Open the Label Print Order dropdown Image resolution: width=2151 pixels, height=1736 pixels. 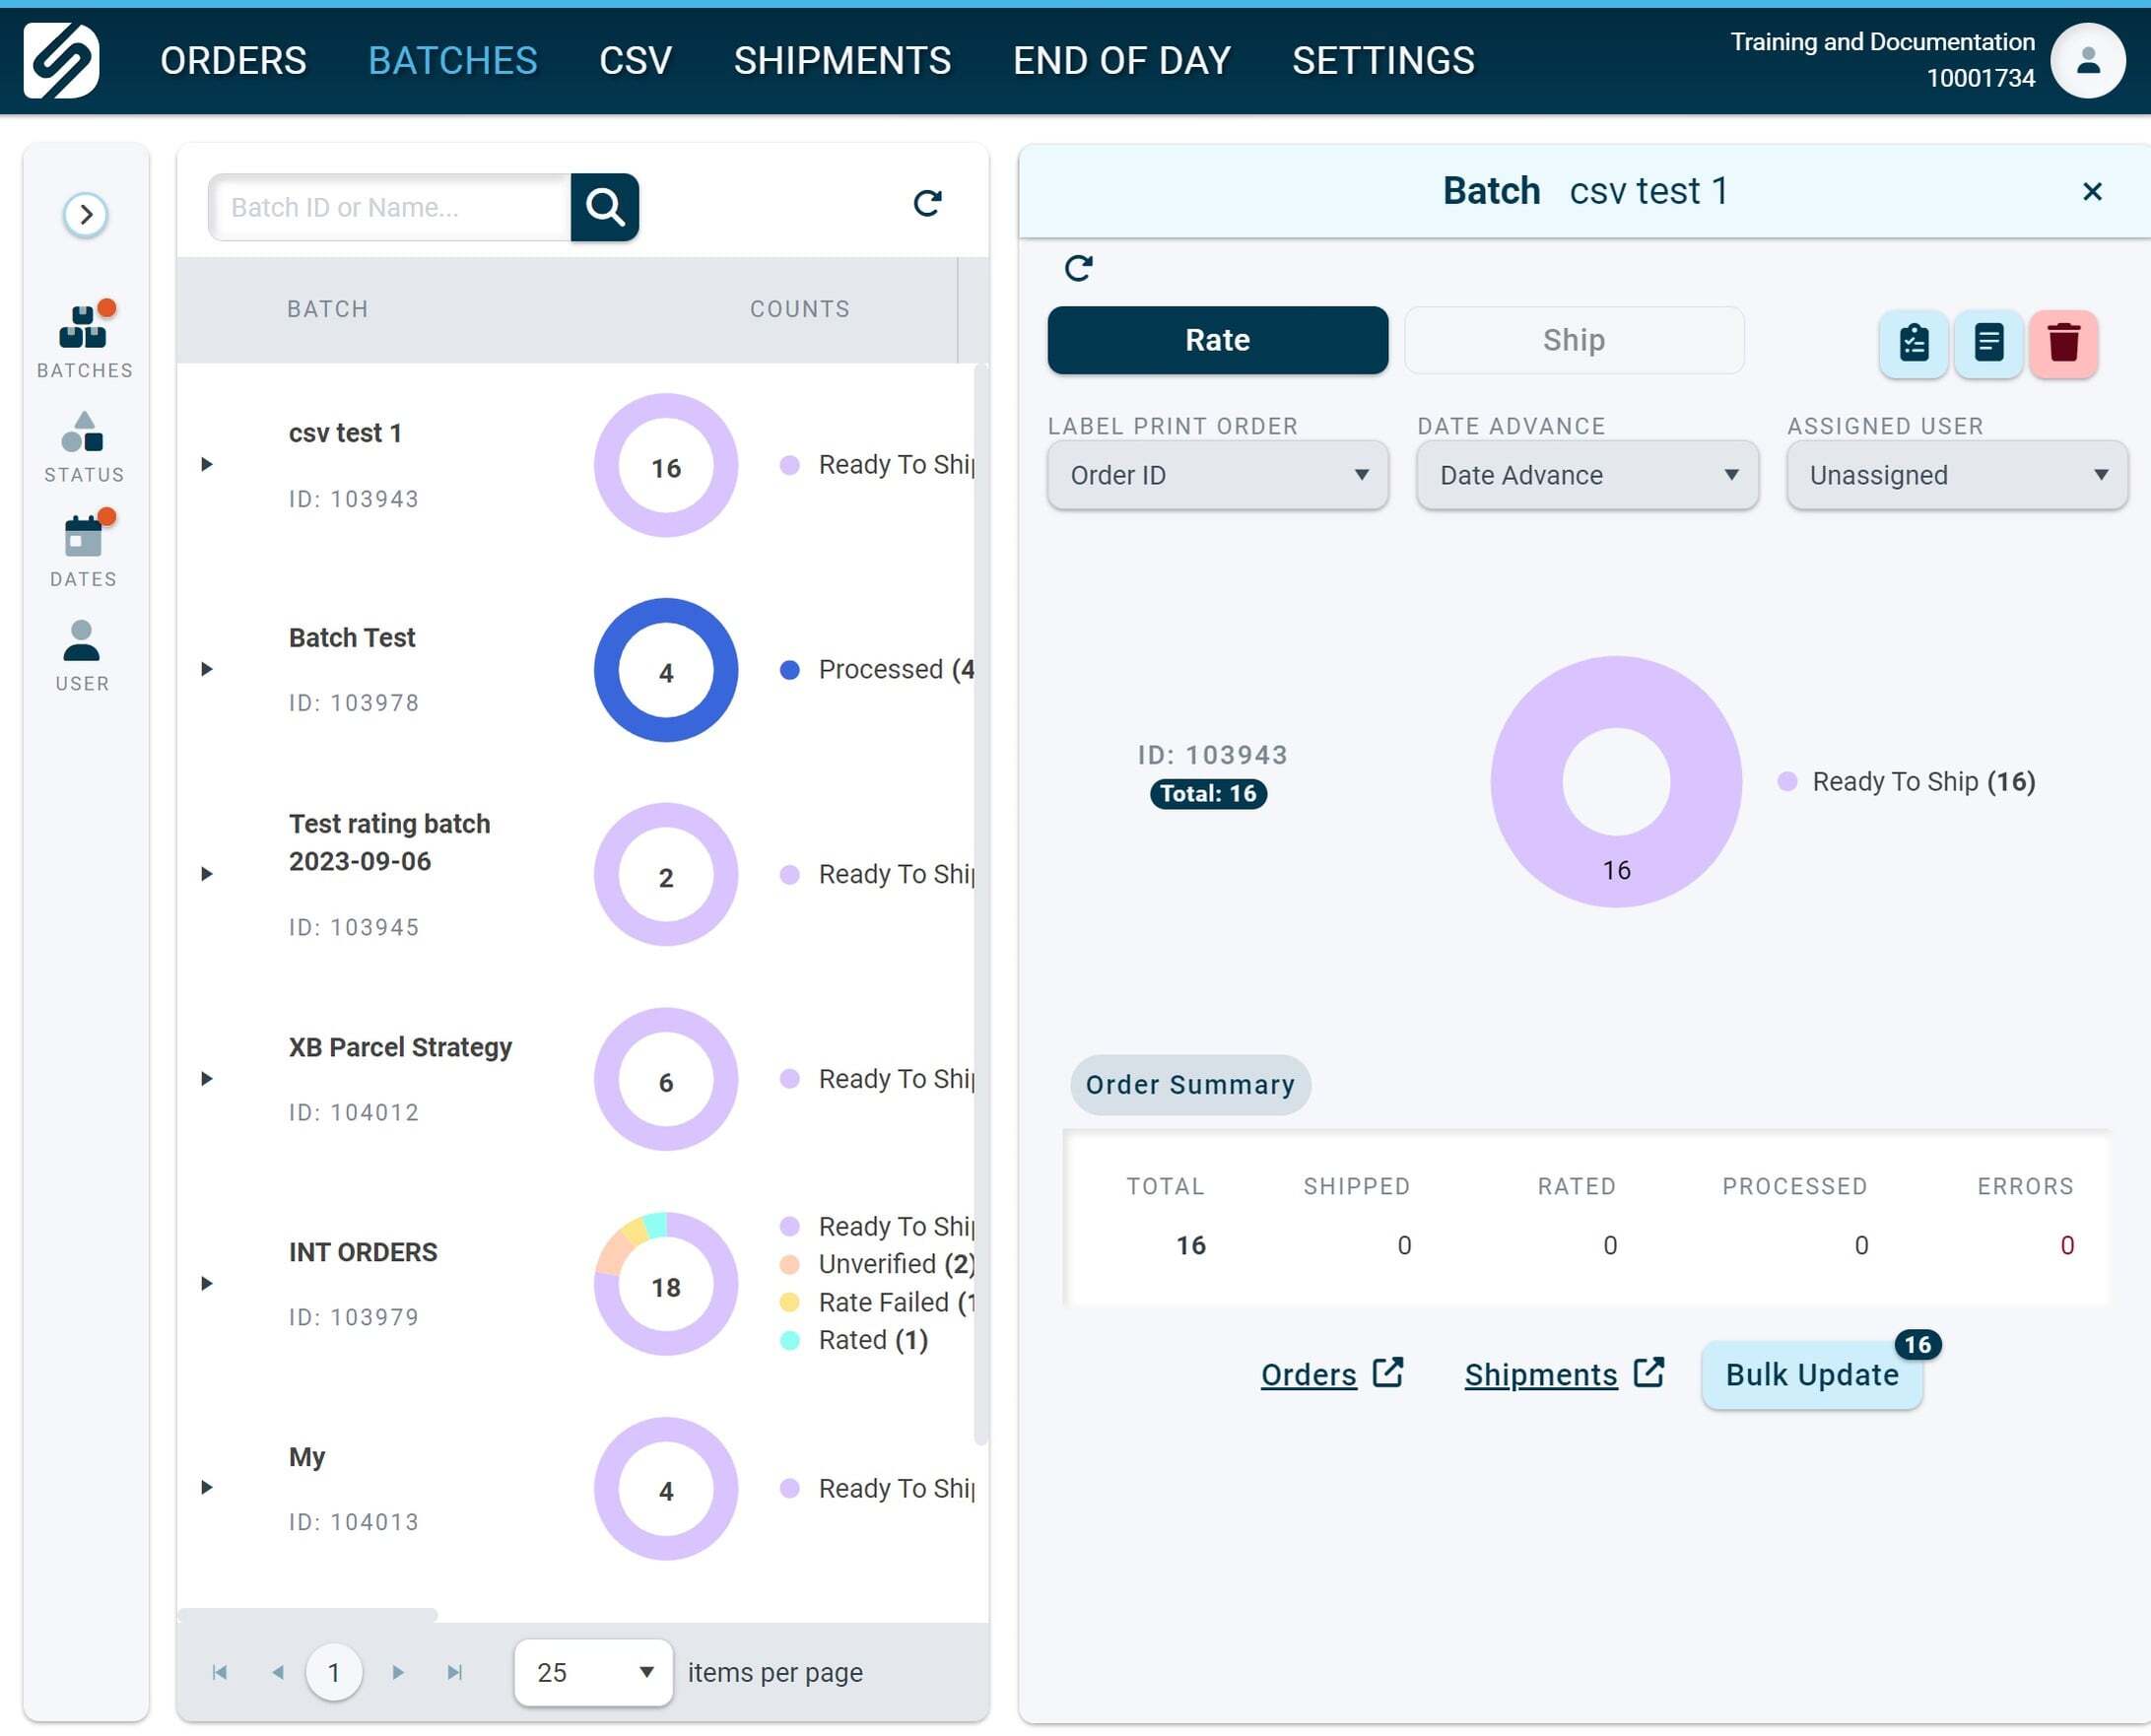pyautogui.click(x=1217, y=475)
